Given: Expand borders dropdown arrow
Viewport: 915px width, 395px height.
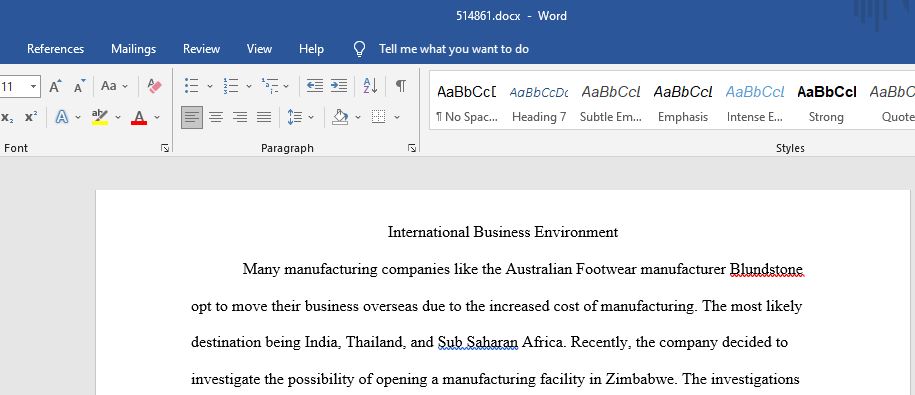Looking at the screenshot, I should [397, 118].
